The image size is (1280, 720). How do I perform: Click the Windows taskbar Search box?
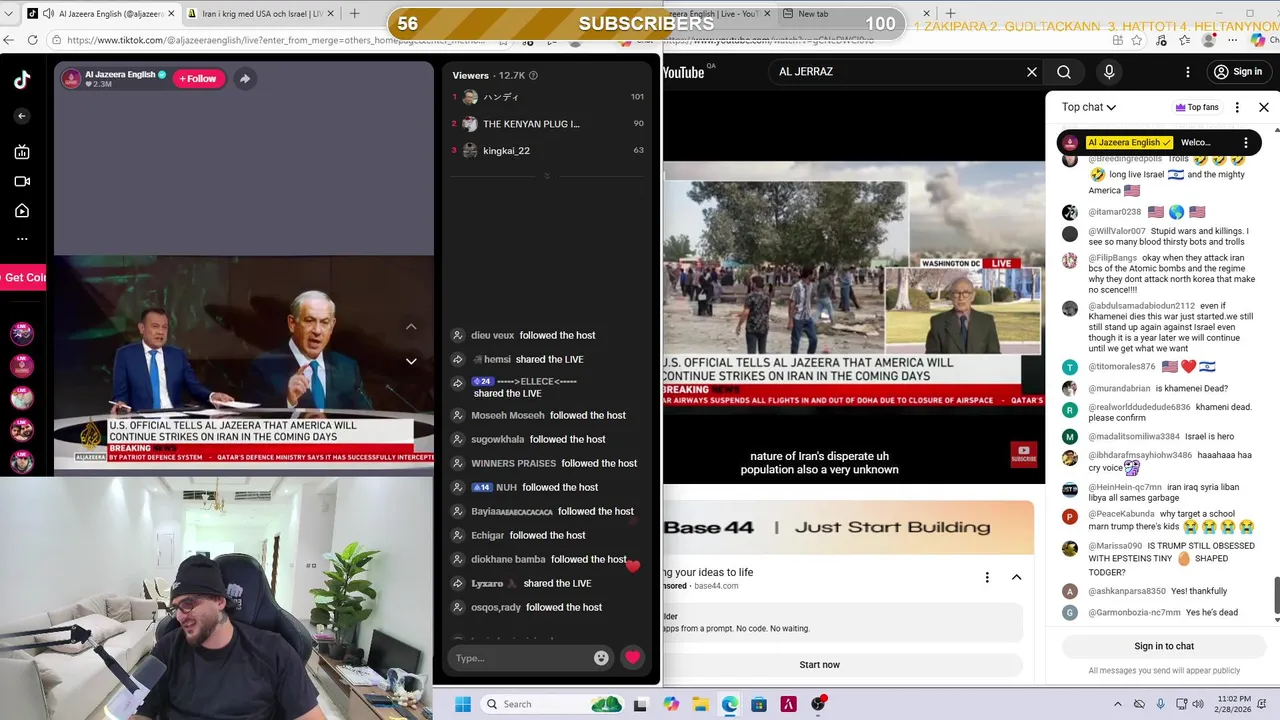[x=551, y=704]
